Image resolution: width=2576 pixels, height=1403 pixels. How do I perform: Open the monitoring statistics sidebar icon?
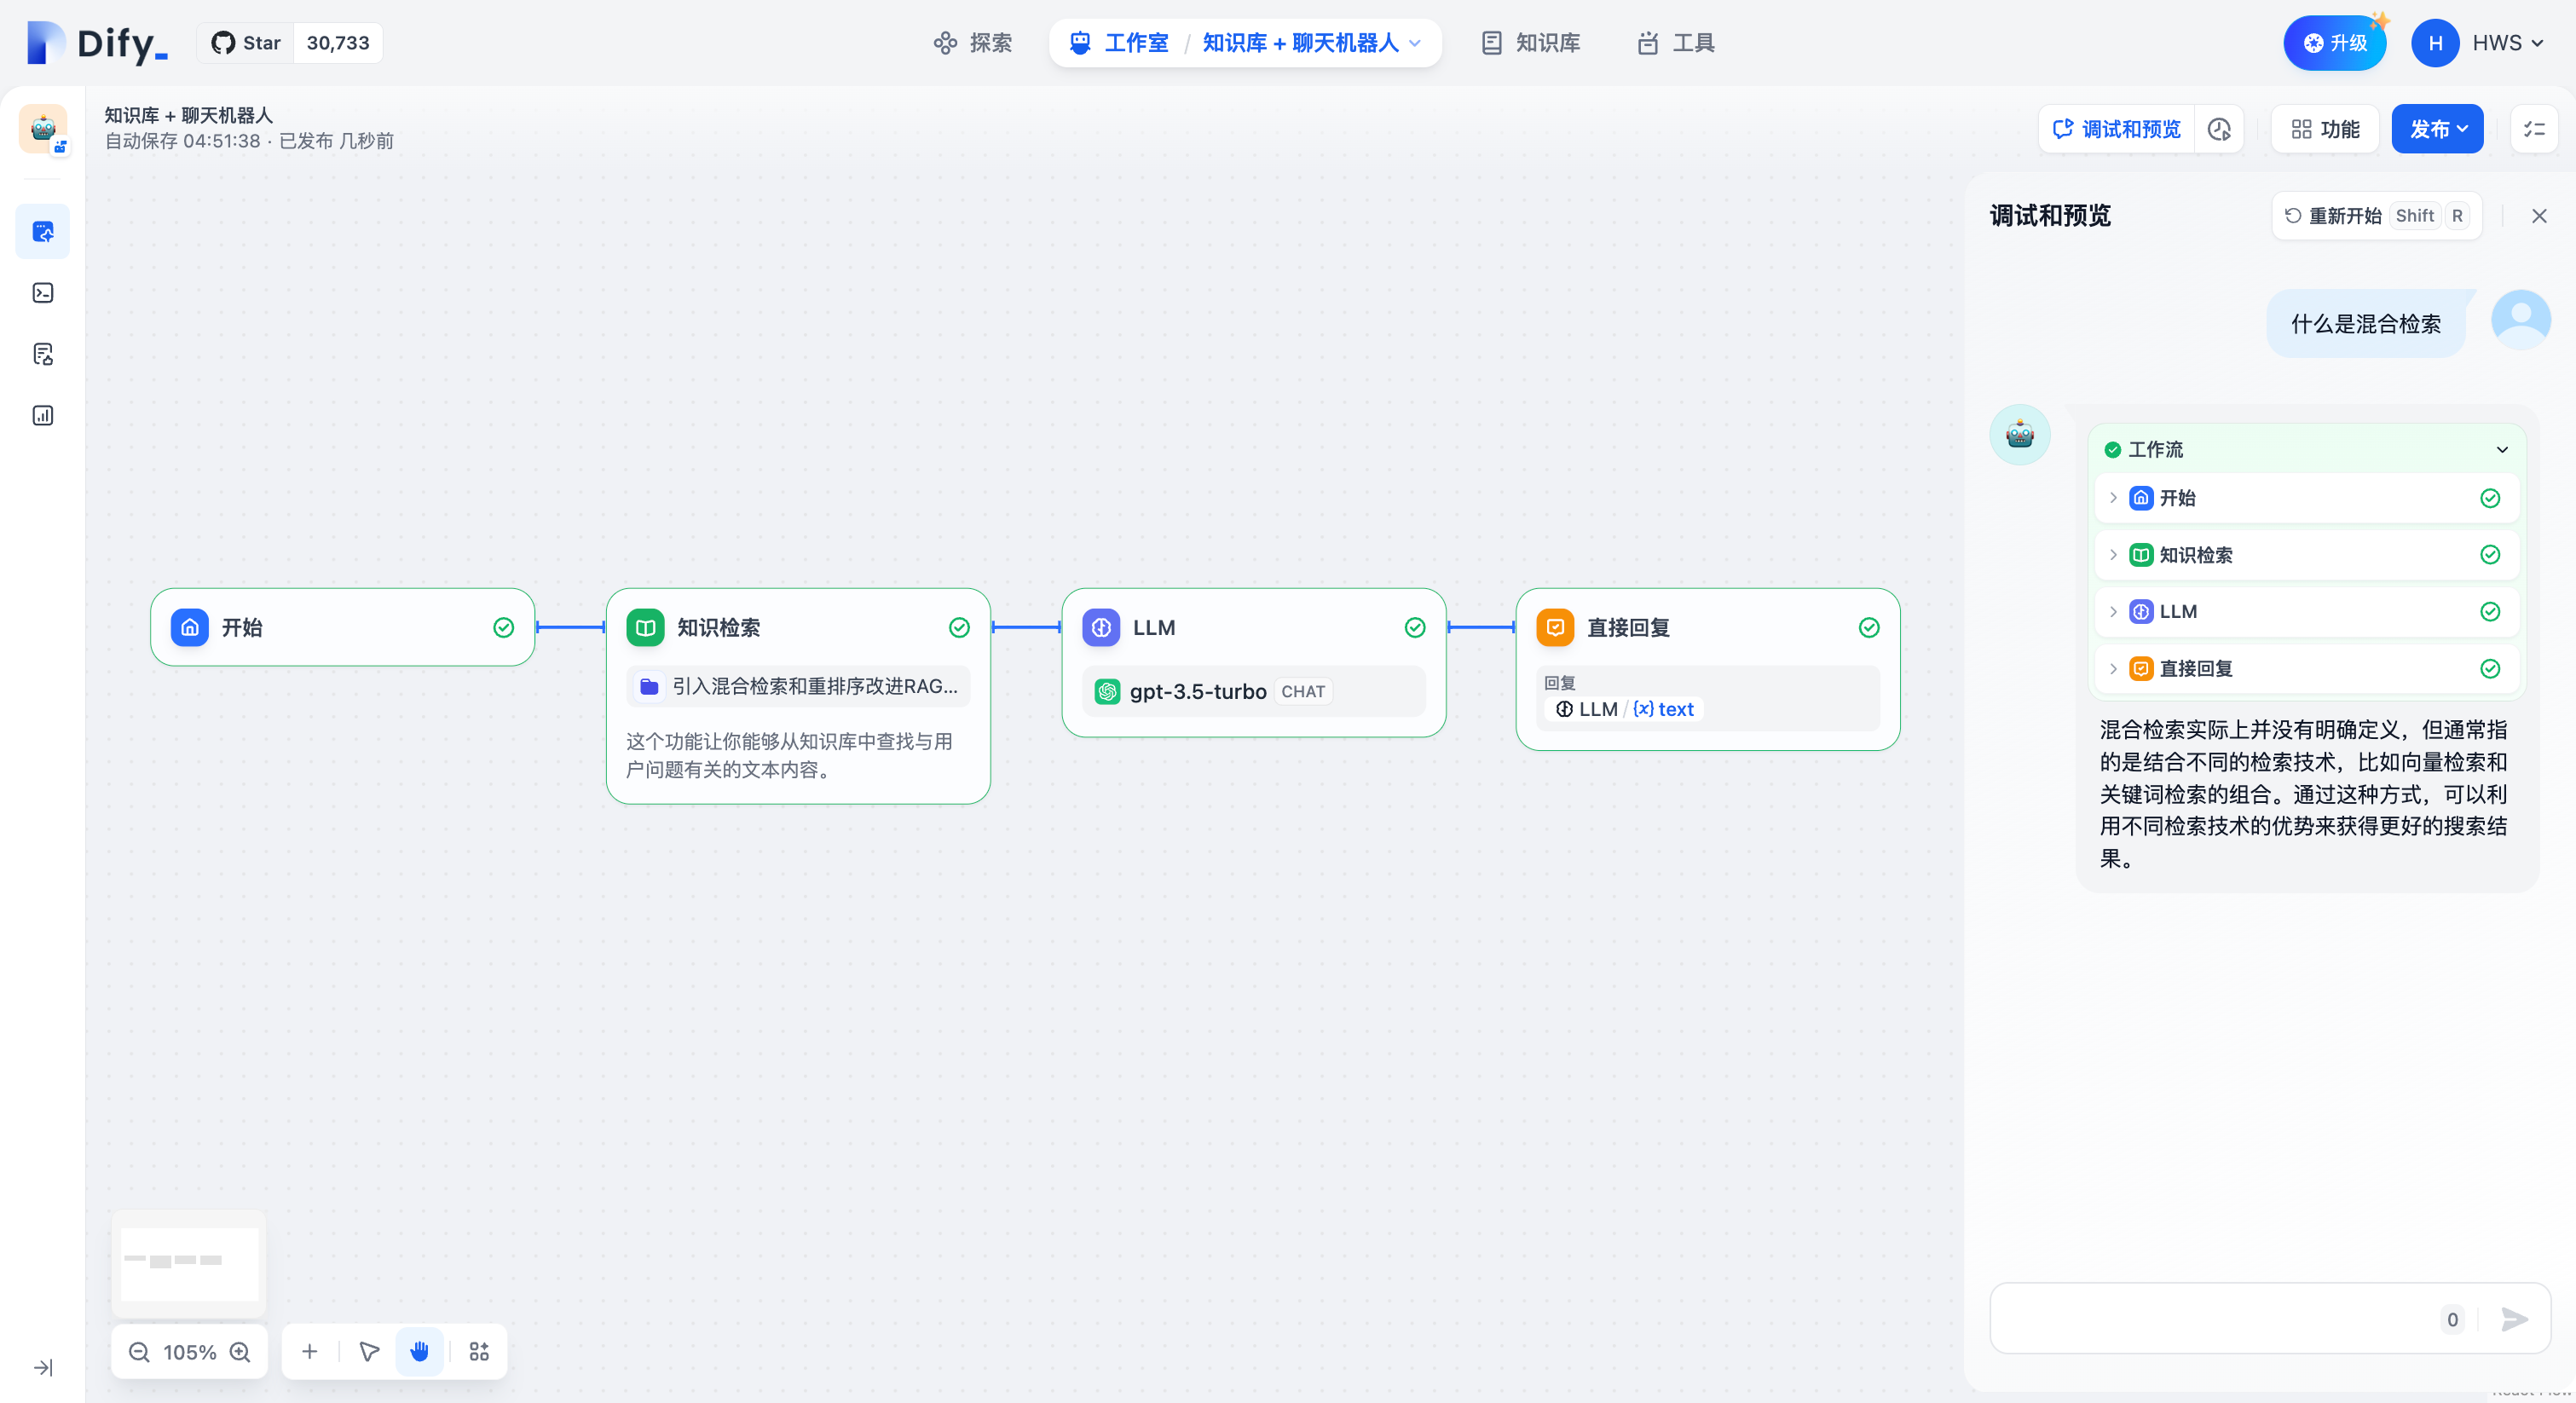[43, 415]
